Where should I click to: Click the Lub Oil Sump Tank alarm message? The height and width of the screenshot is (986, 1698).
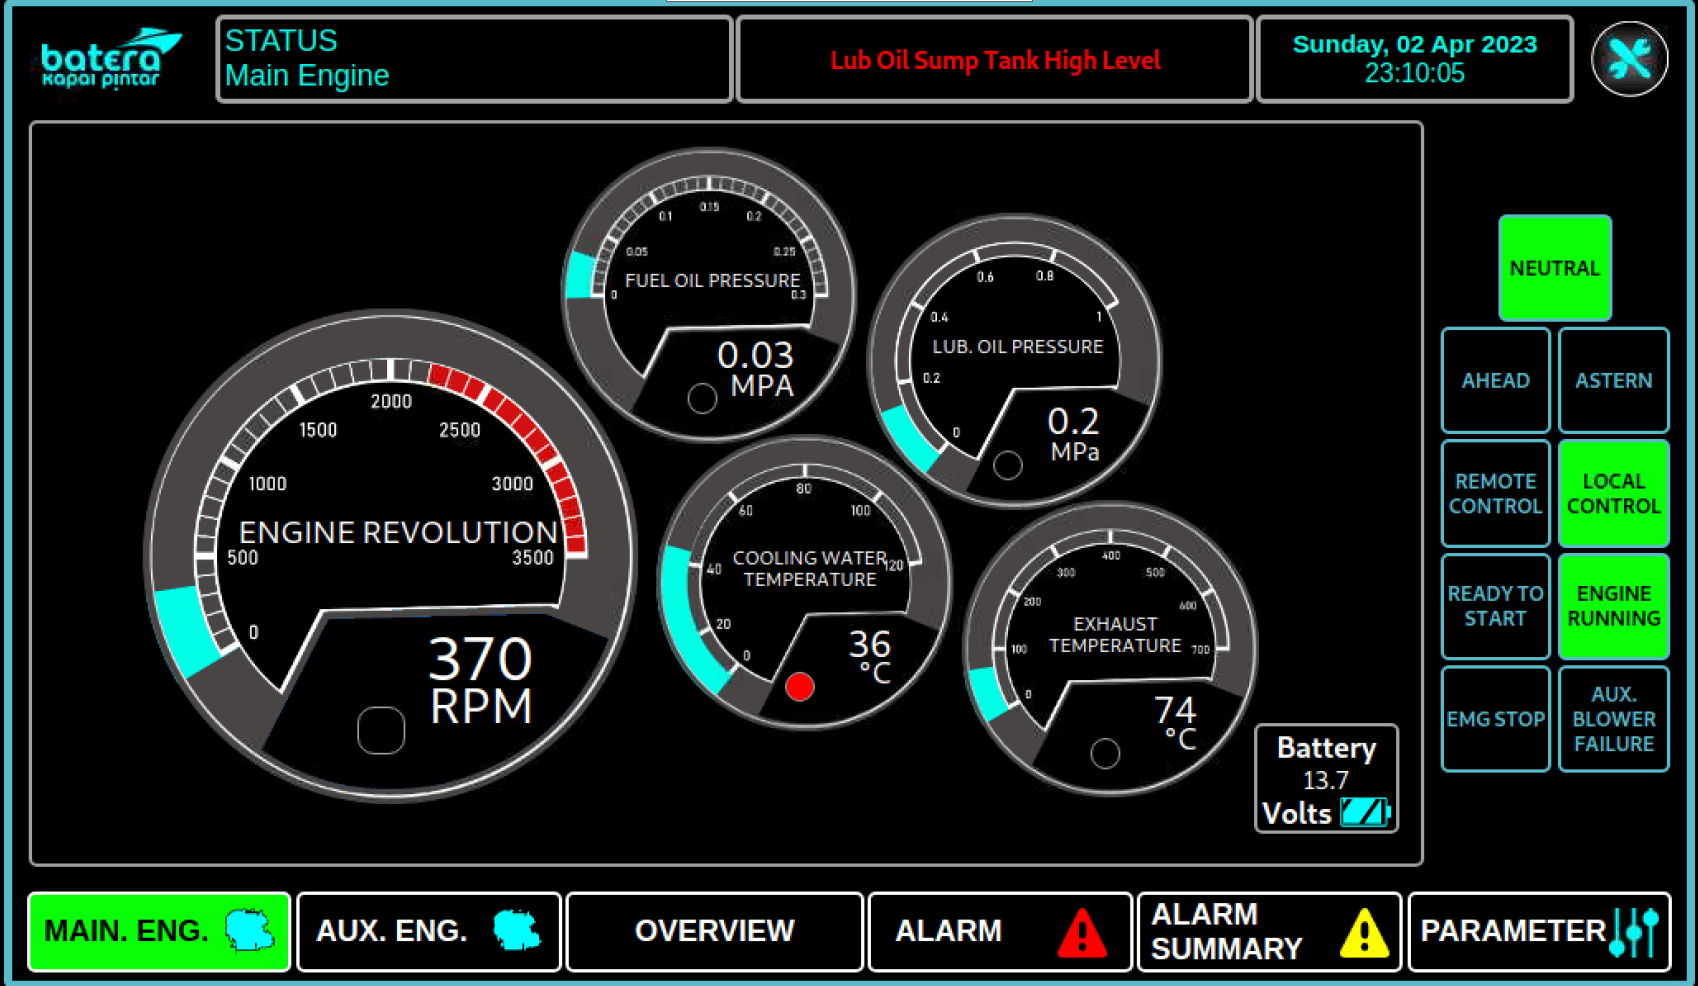(994, 60)
